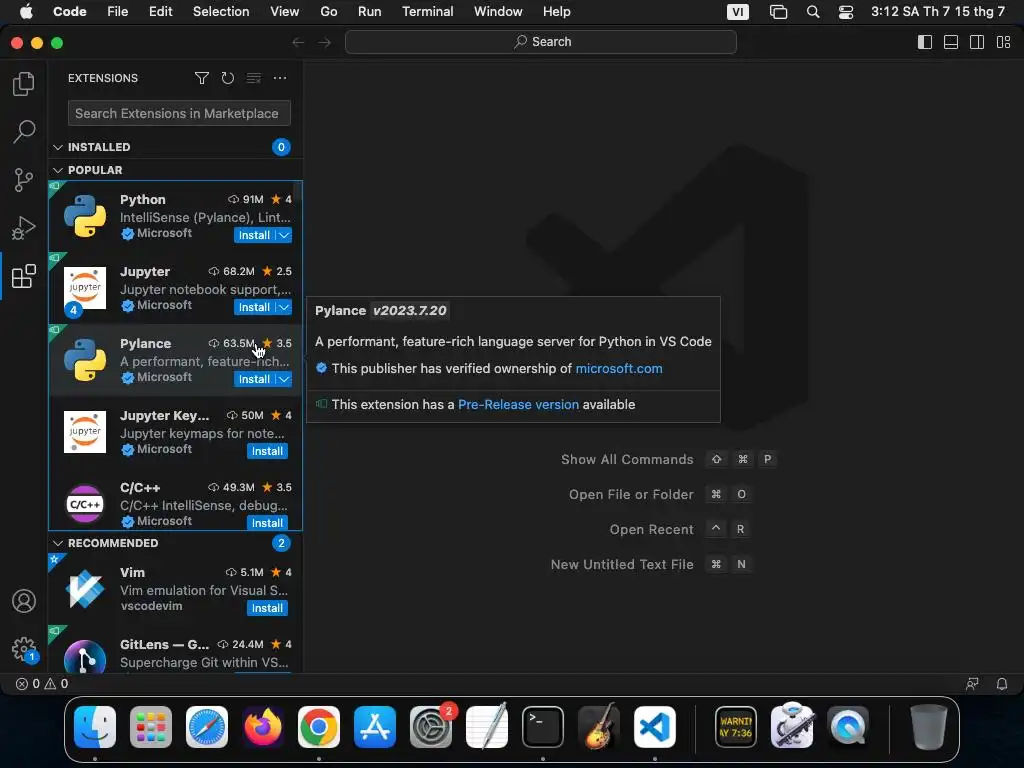
Task: Click the Python extension logo
Action: [85, 216]
